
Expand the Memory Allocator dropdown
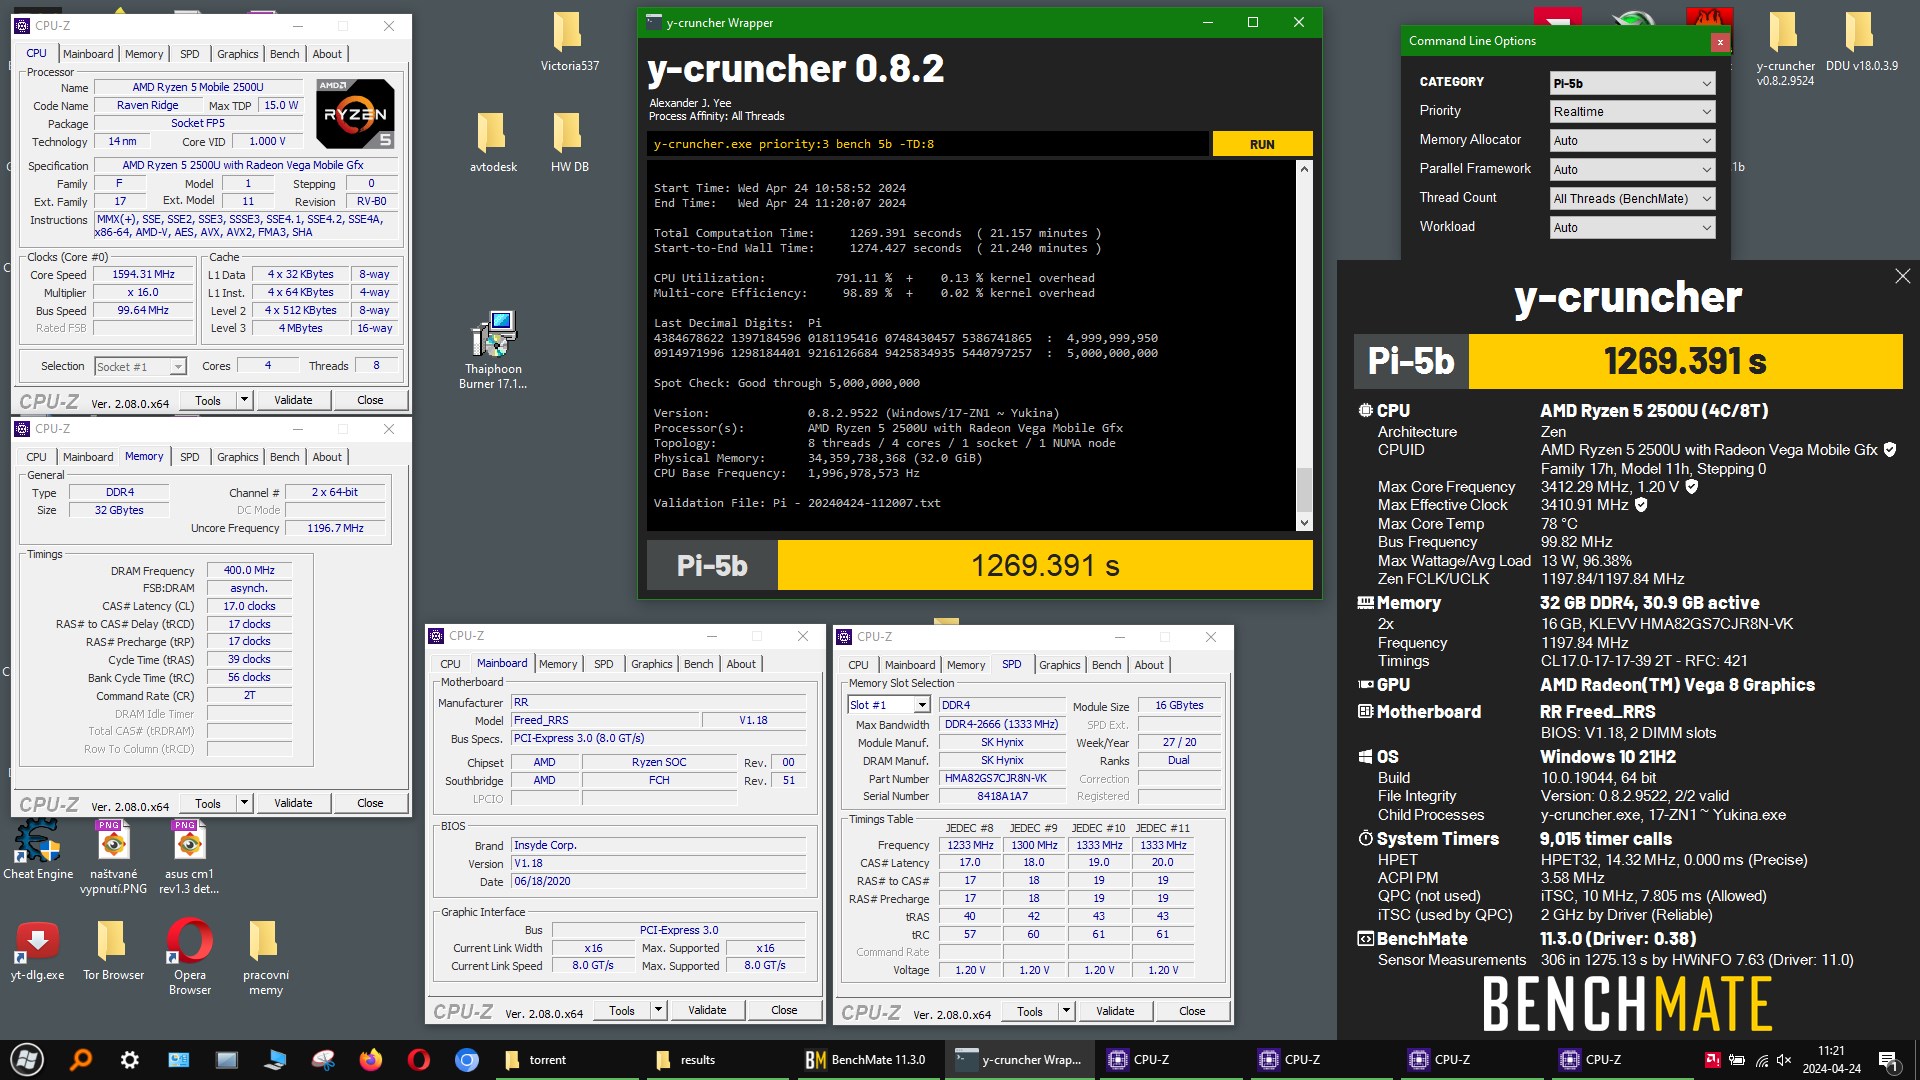(x=1632, y=141)
